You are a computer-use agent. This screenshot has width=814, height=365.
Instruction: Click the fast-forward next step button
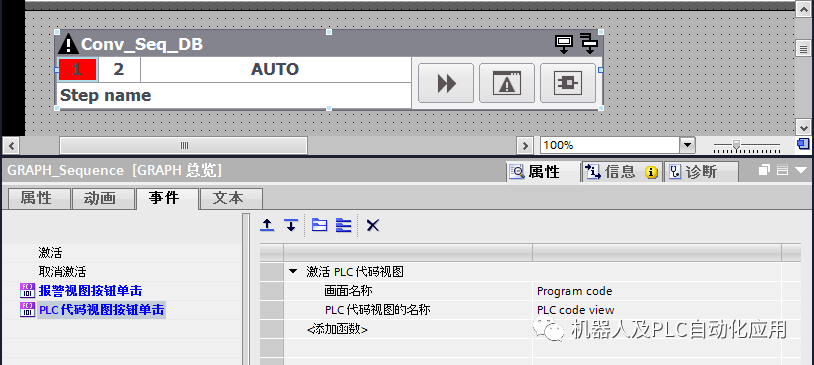point(446,83)
